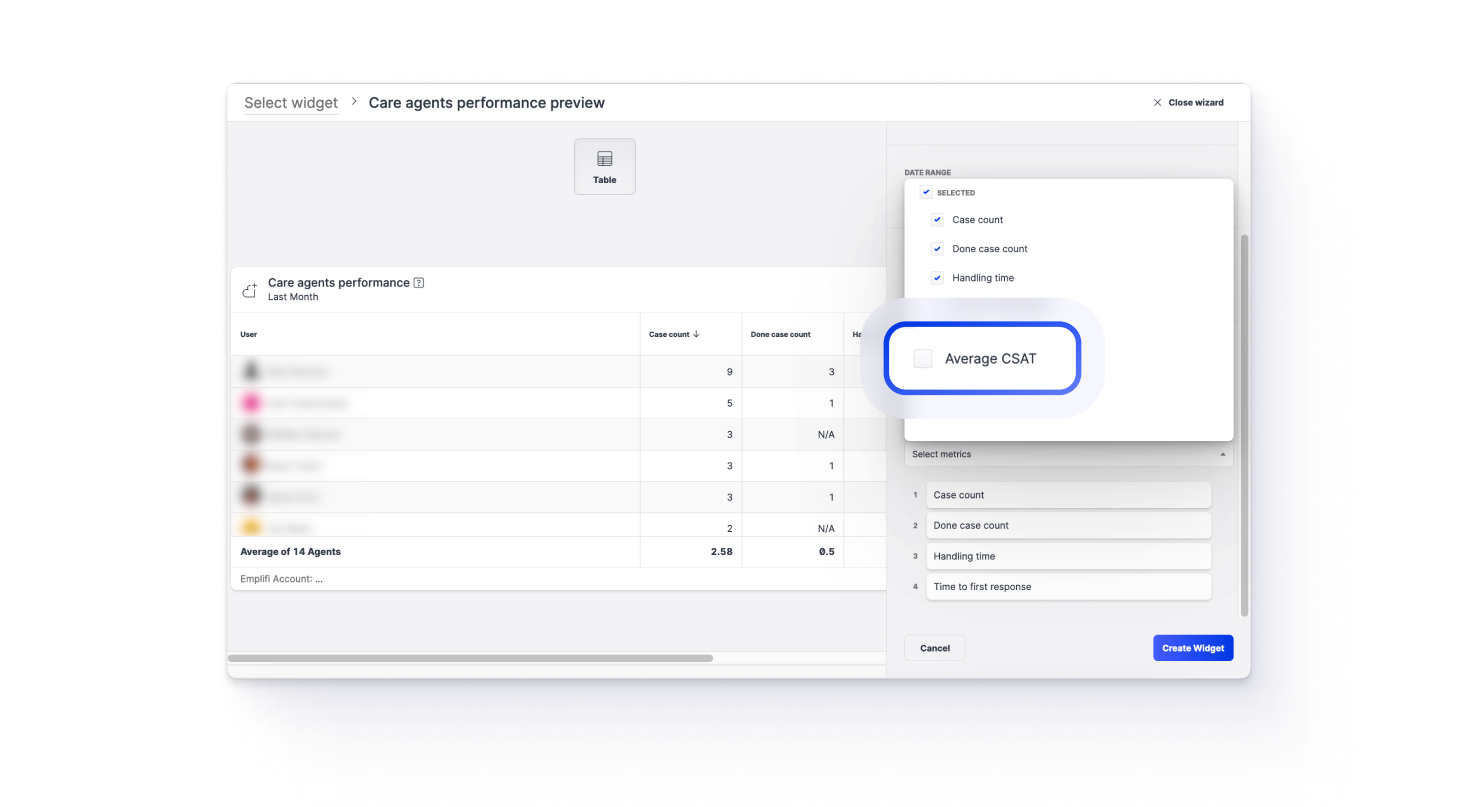Image resolution: width=1478 pixels, height=807 pixels.
Task: Collapse the Select metrics dropdown
Action: click(x=1222, y=454)
